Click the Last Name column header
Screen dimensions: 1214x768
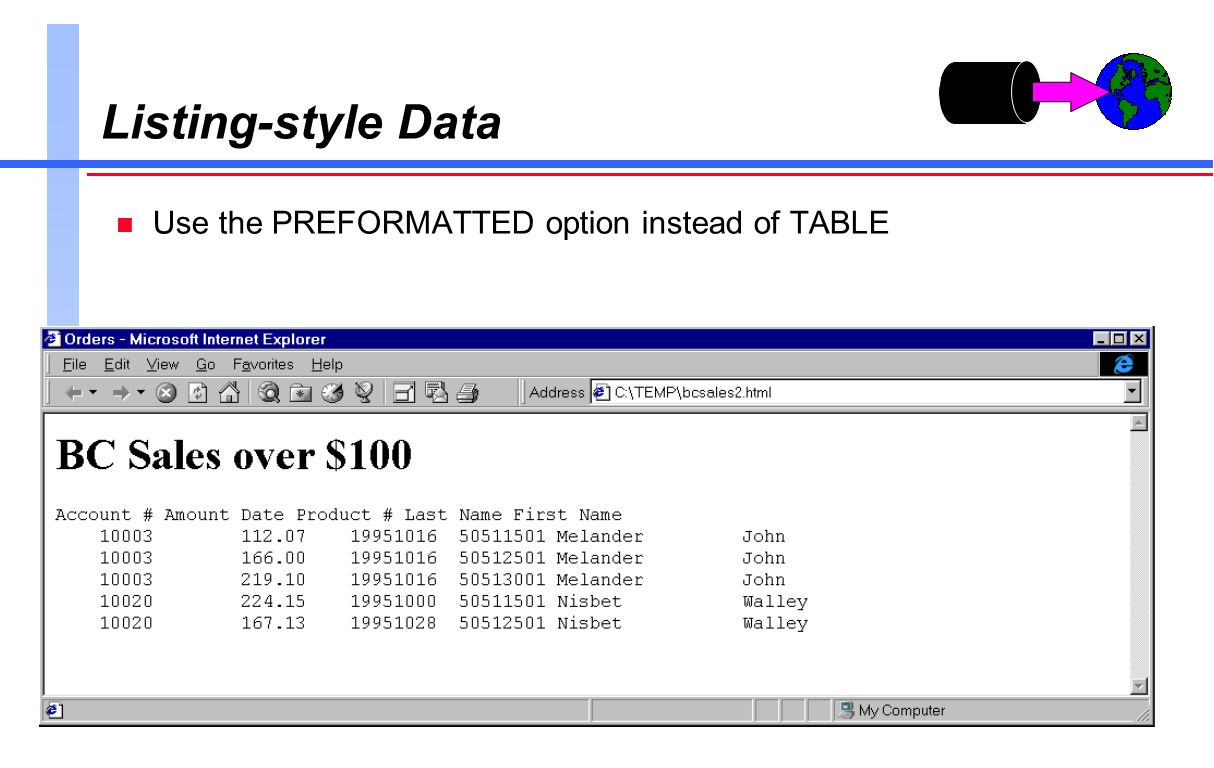[x=453, y=515]
